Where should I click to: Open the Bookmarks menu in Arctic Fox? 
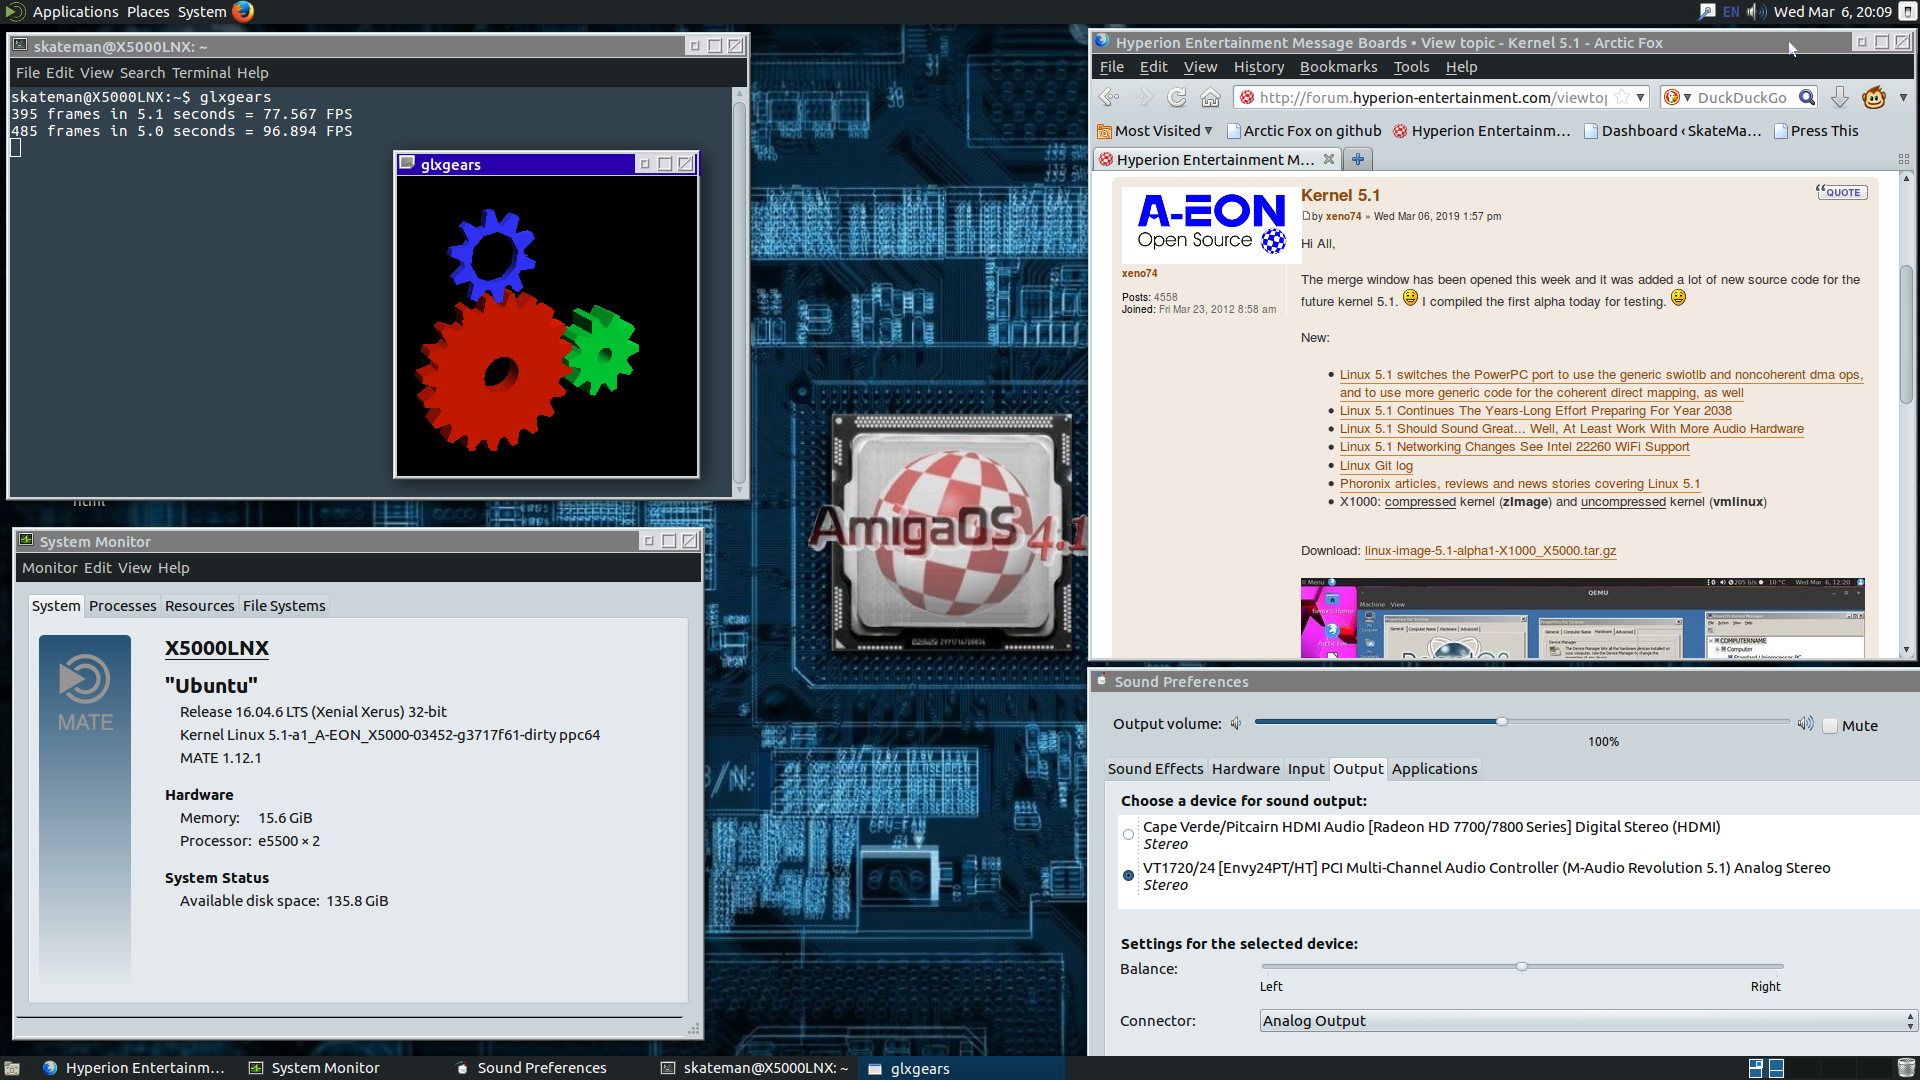[1338, 67]
